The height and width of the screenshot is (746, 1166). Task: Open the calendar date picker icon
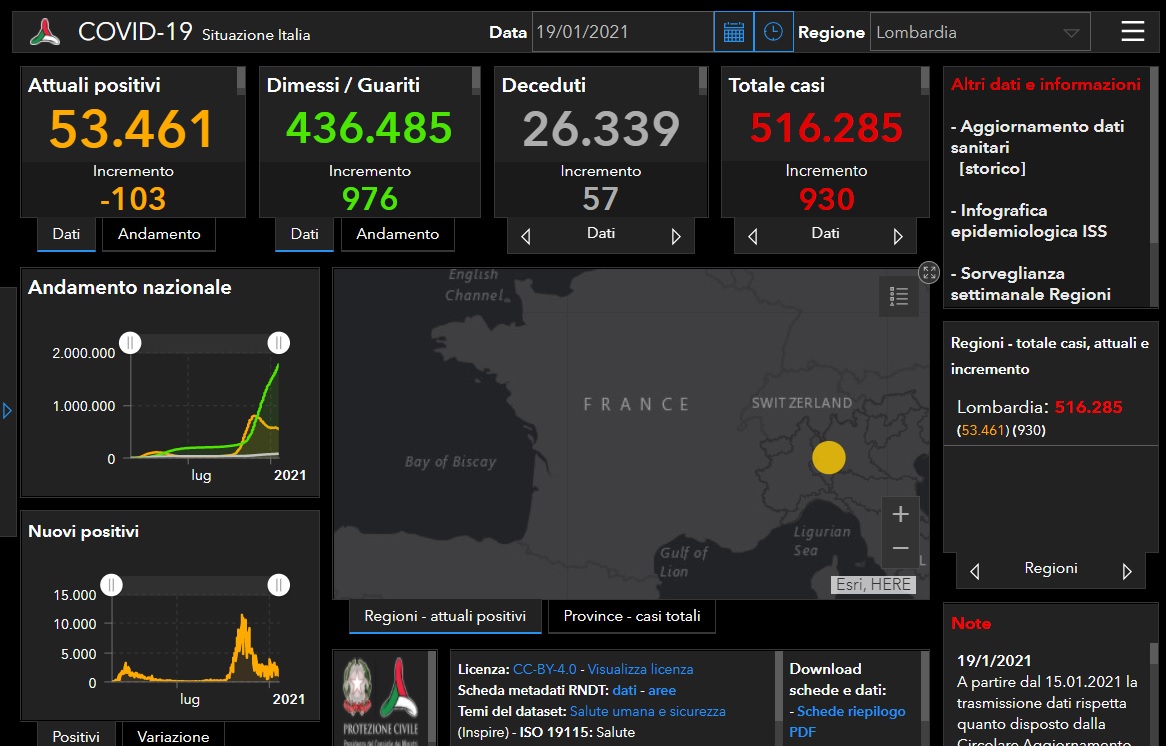click(733, 32)
